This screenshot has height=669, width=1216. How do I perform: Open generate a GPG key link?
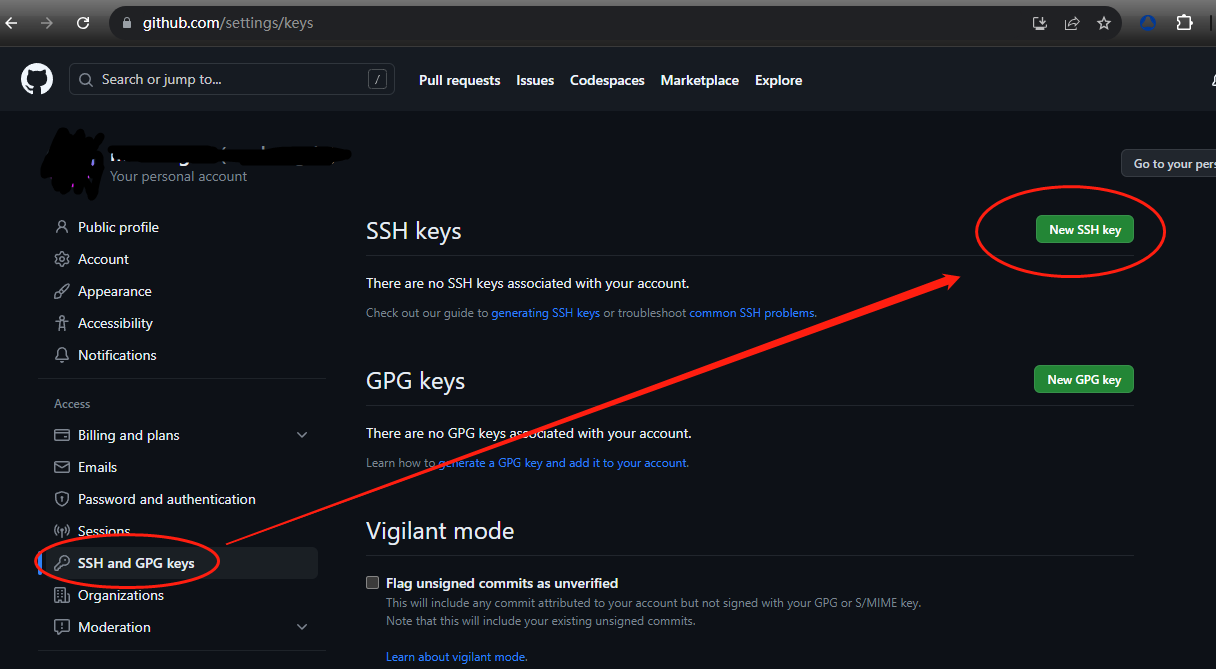pyautogui.click(x=563, y=463)
